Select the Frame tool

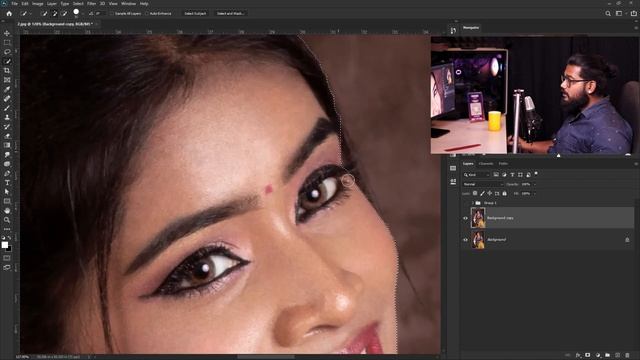point(7,80)
